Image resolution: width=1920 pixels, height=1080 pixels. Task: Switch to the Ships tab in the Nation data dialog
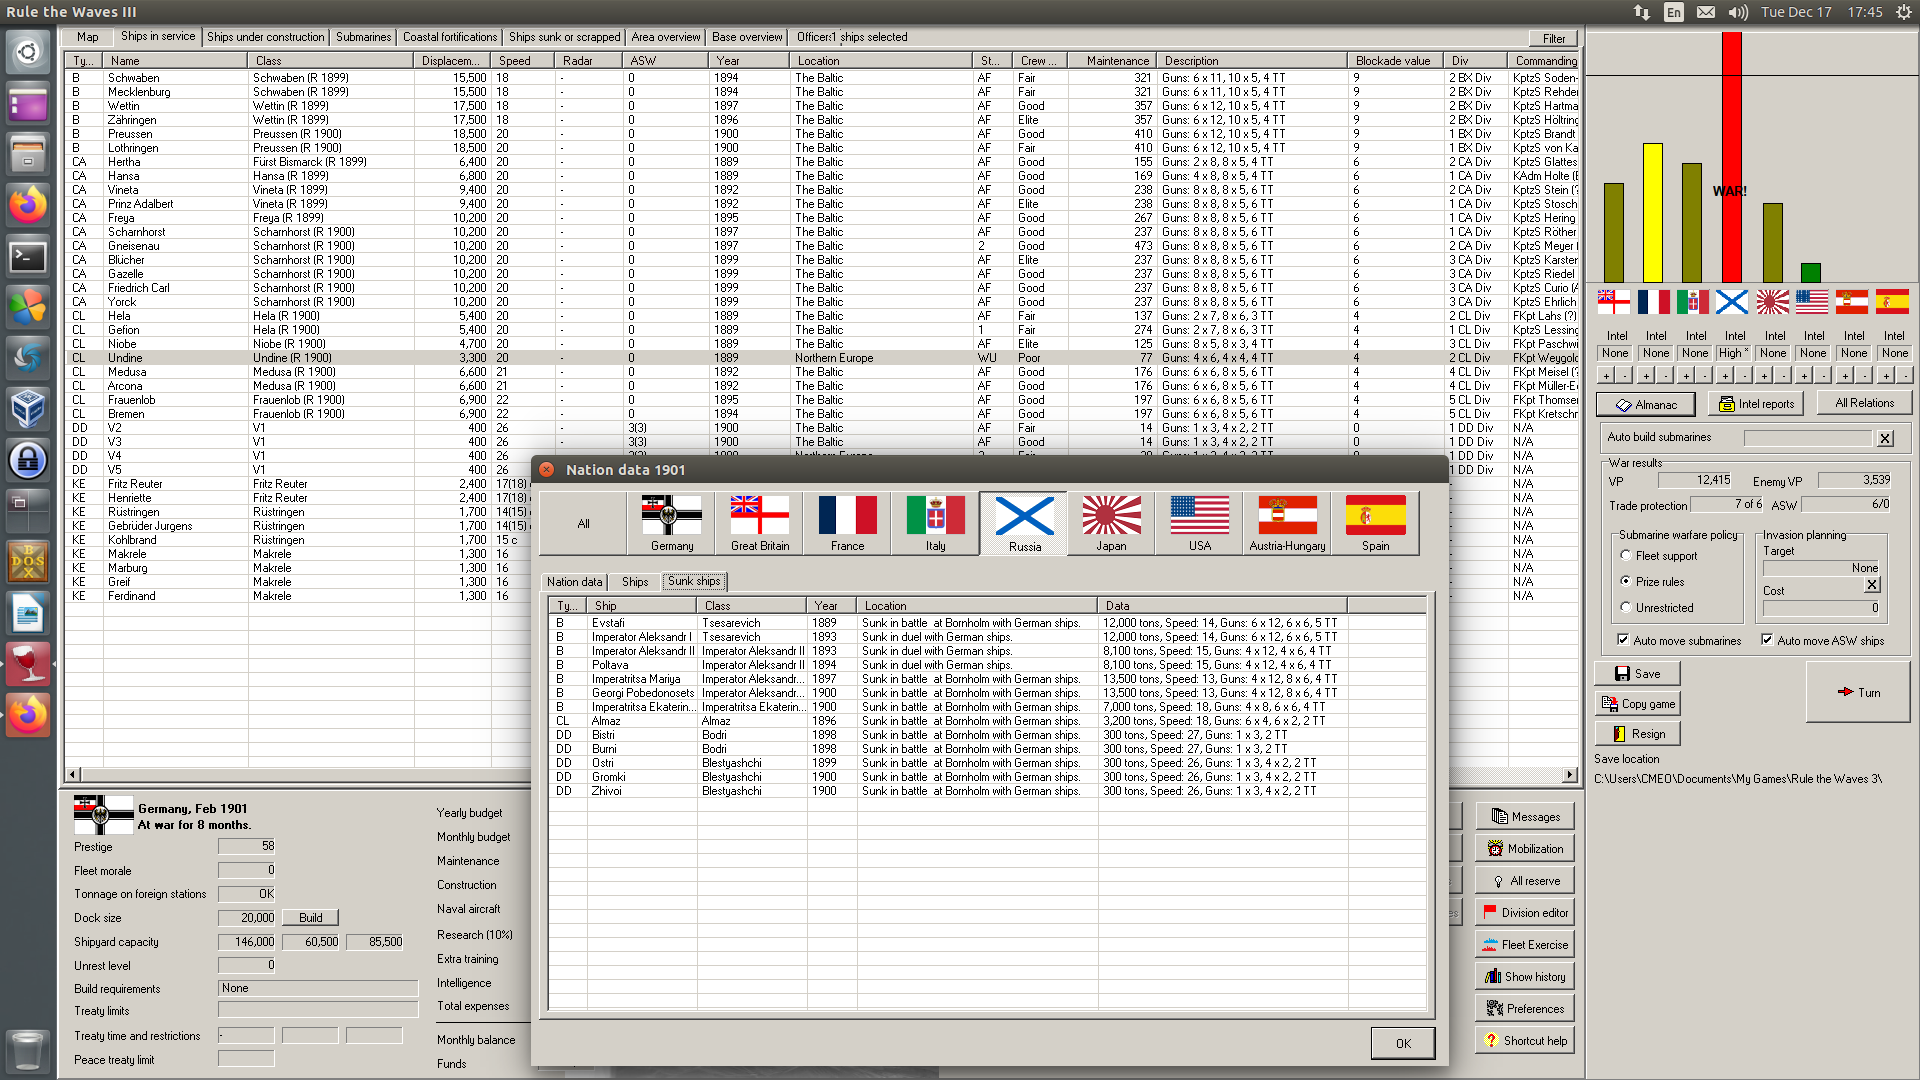(634, 582)
